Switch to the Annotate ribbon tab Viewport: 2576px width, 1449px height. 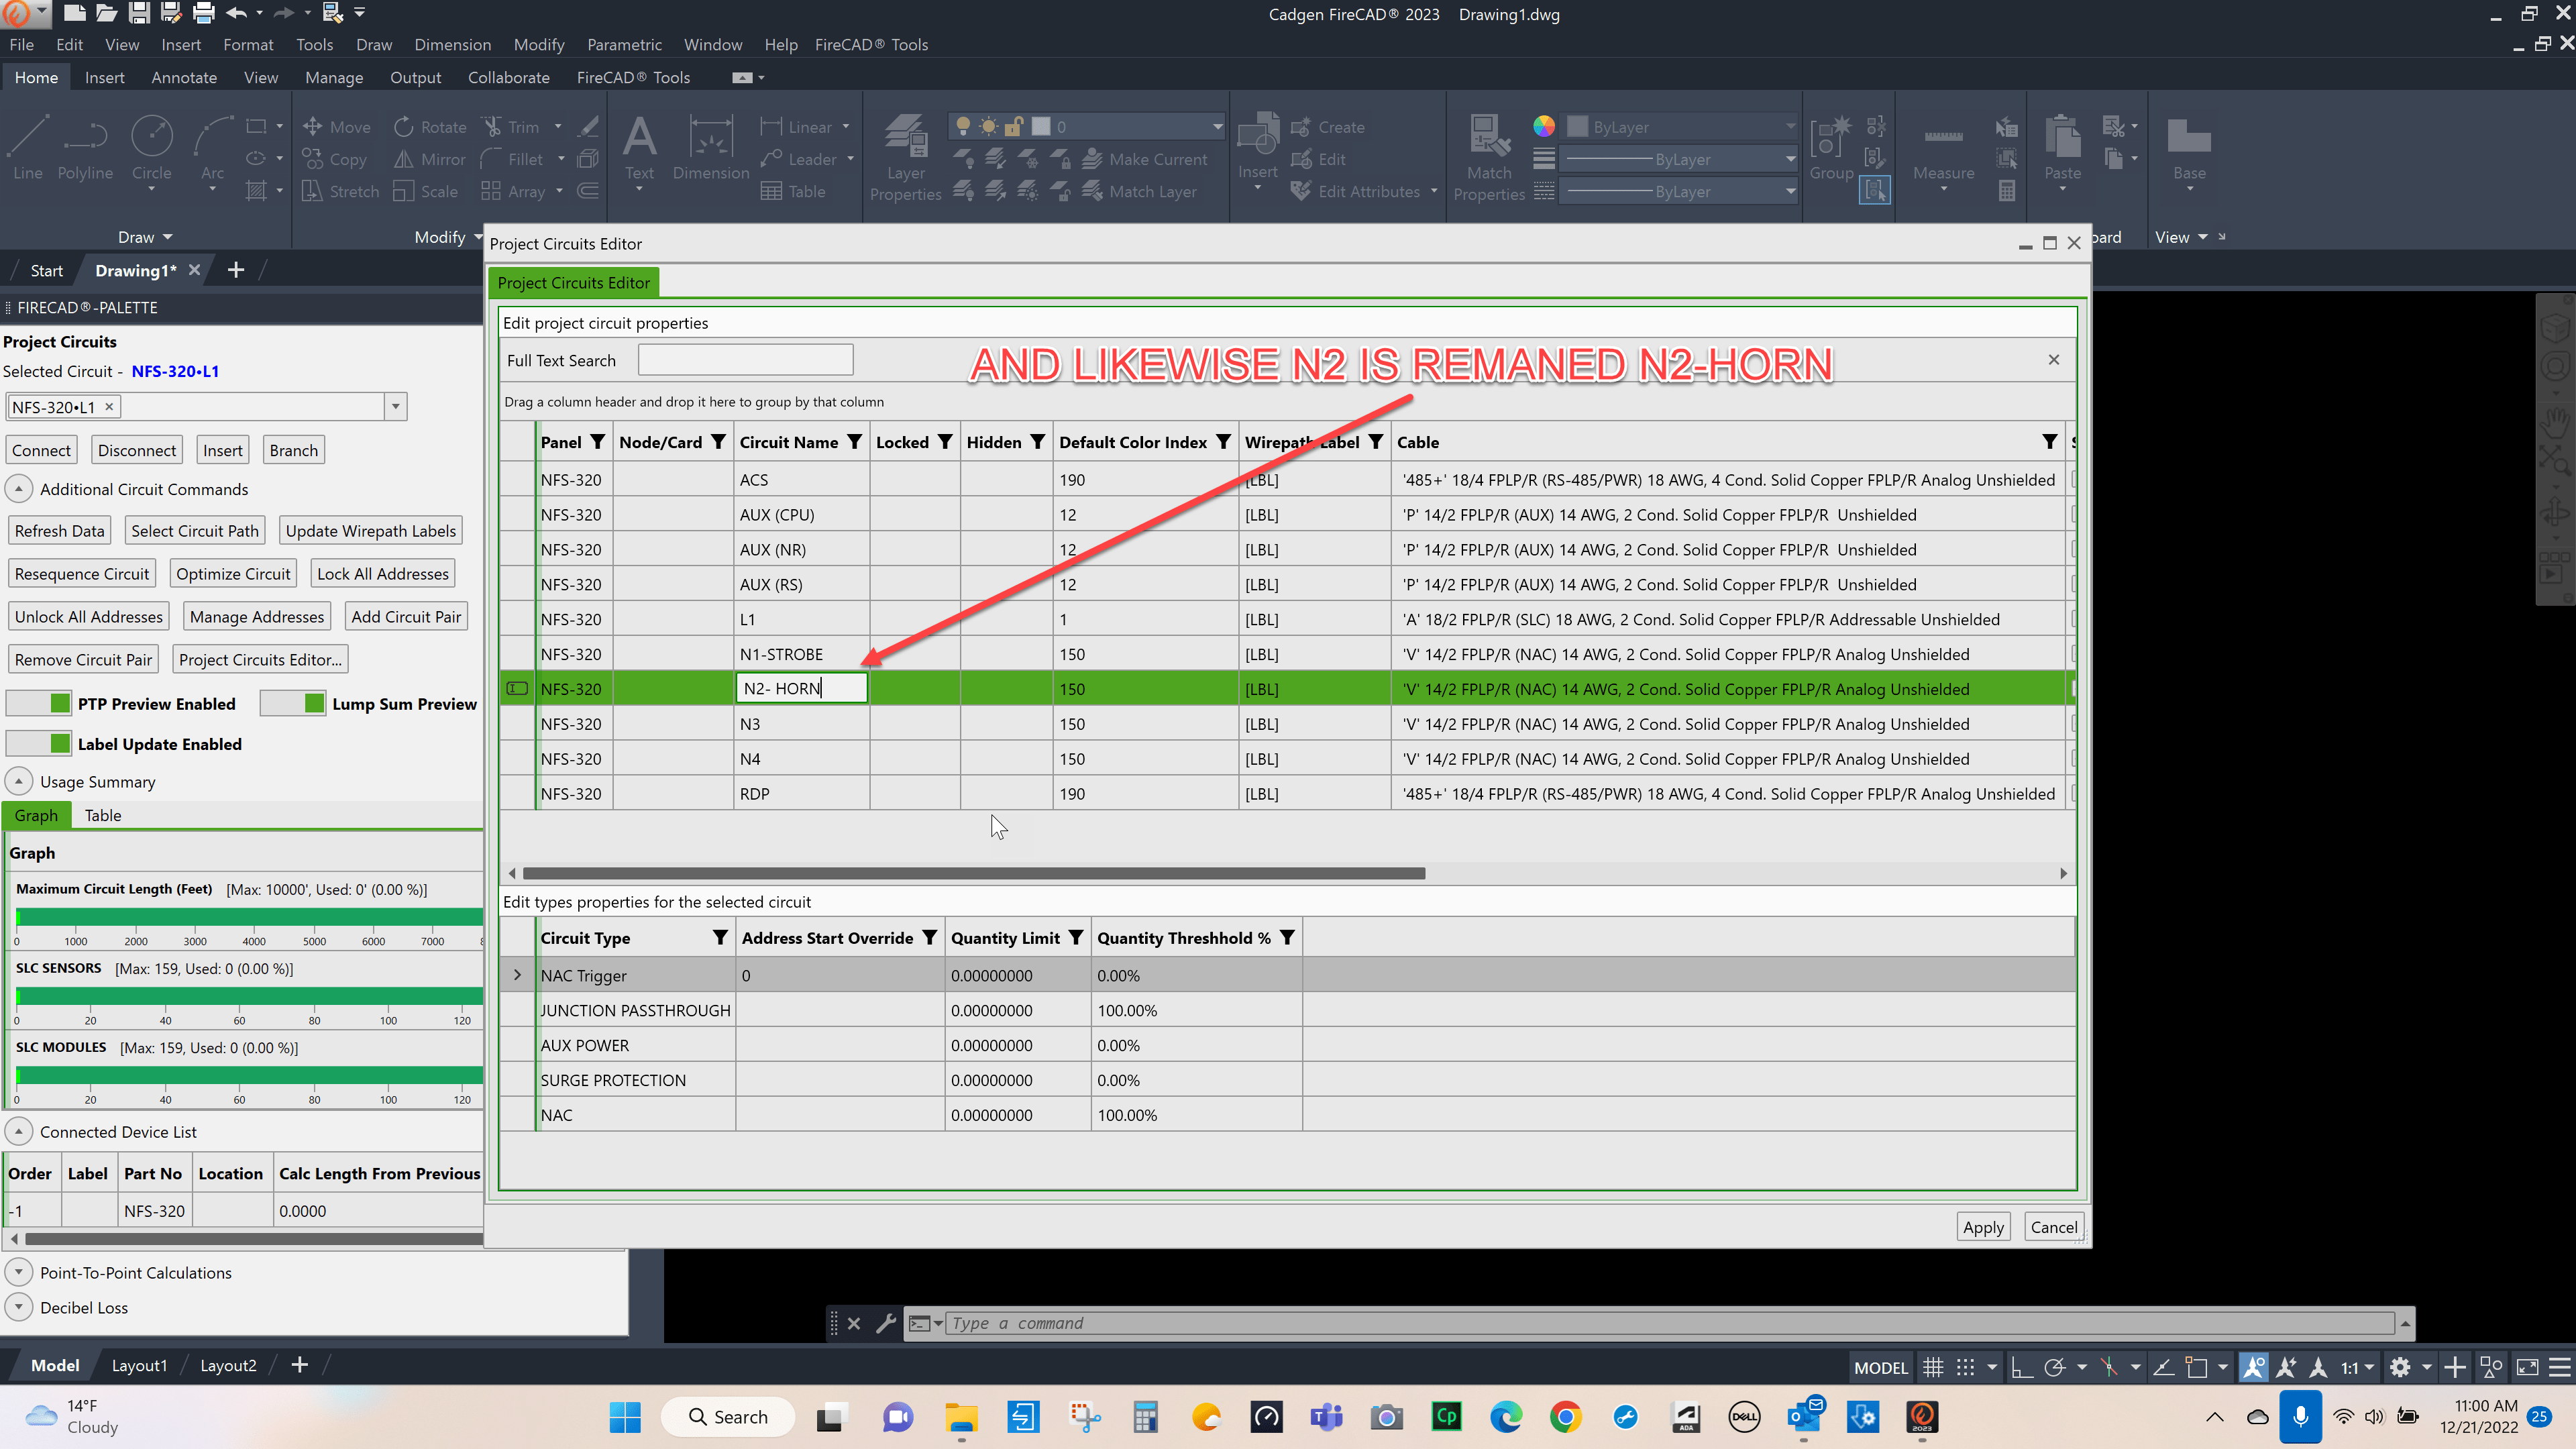pos(184,77)
